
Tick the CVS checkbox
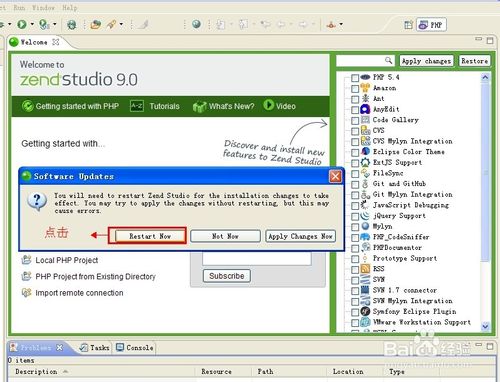(355, 131)
